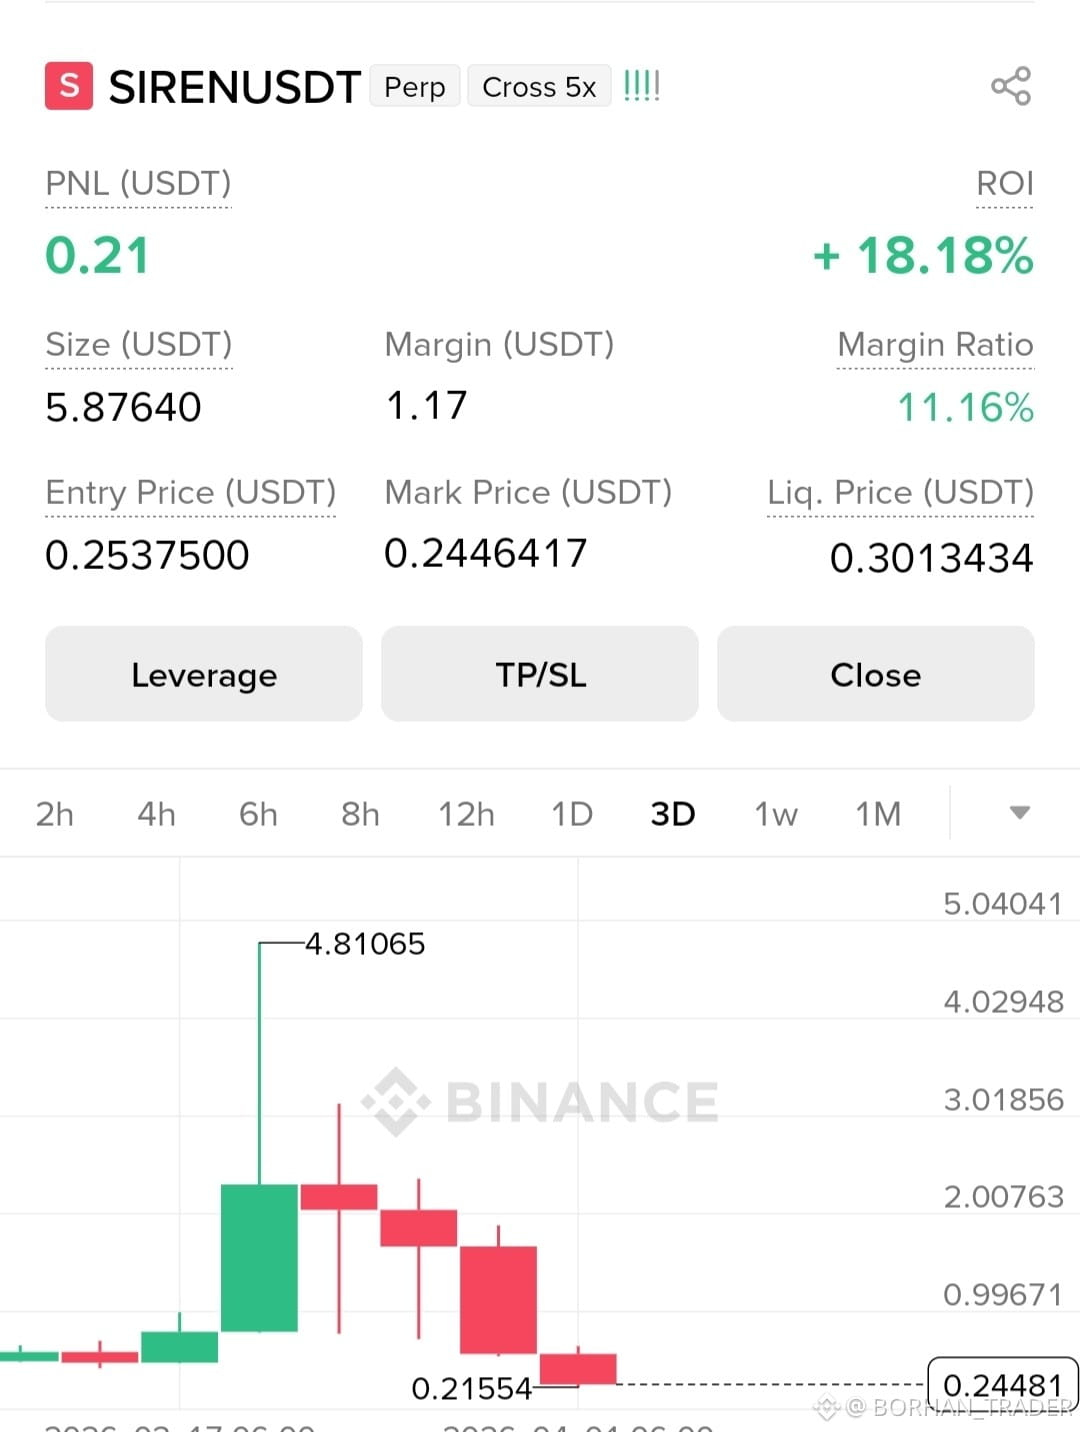Screen dimensions: 1080x1432
Task: Switch chart to 4h interval
Action: coord(157,814)
